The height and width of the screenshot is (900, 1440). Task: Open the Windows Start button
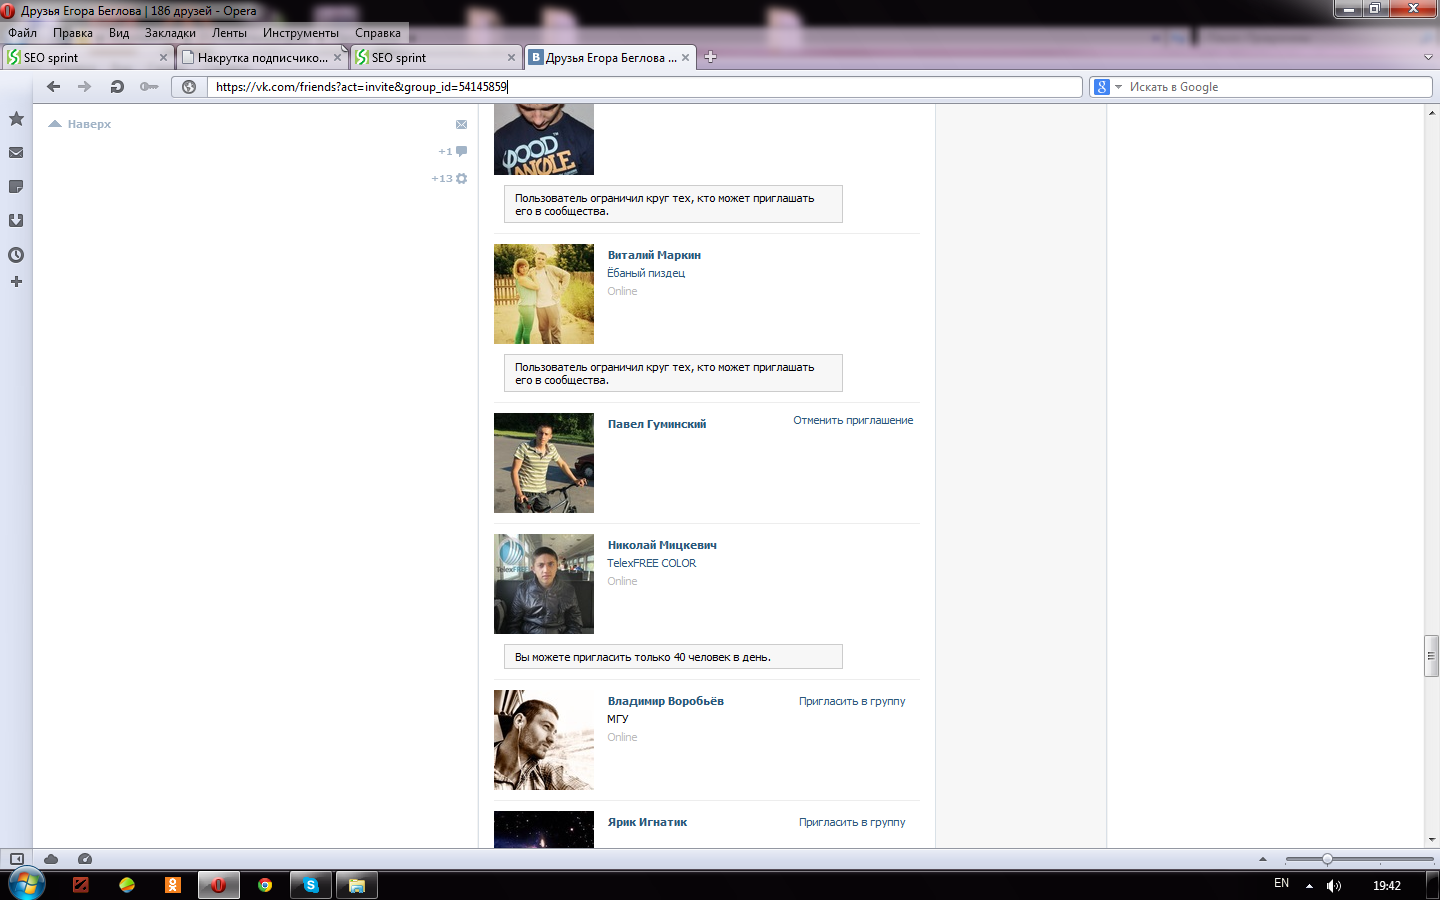click(x=27, y=885)
